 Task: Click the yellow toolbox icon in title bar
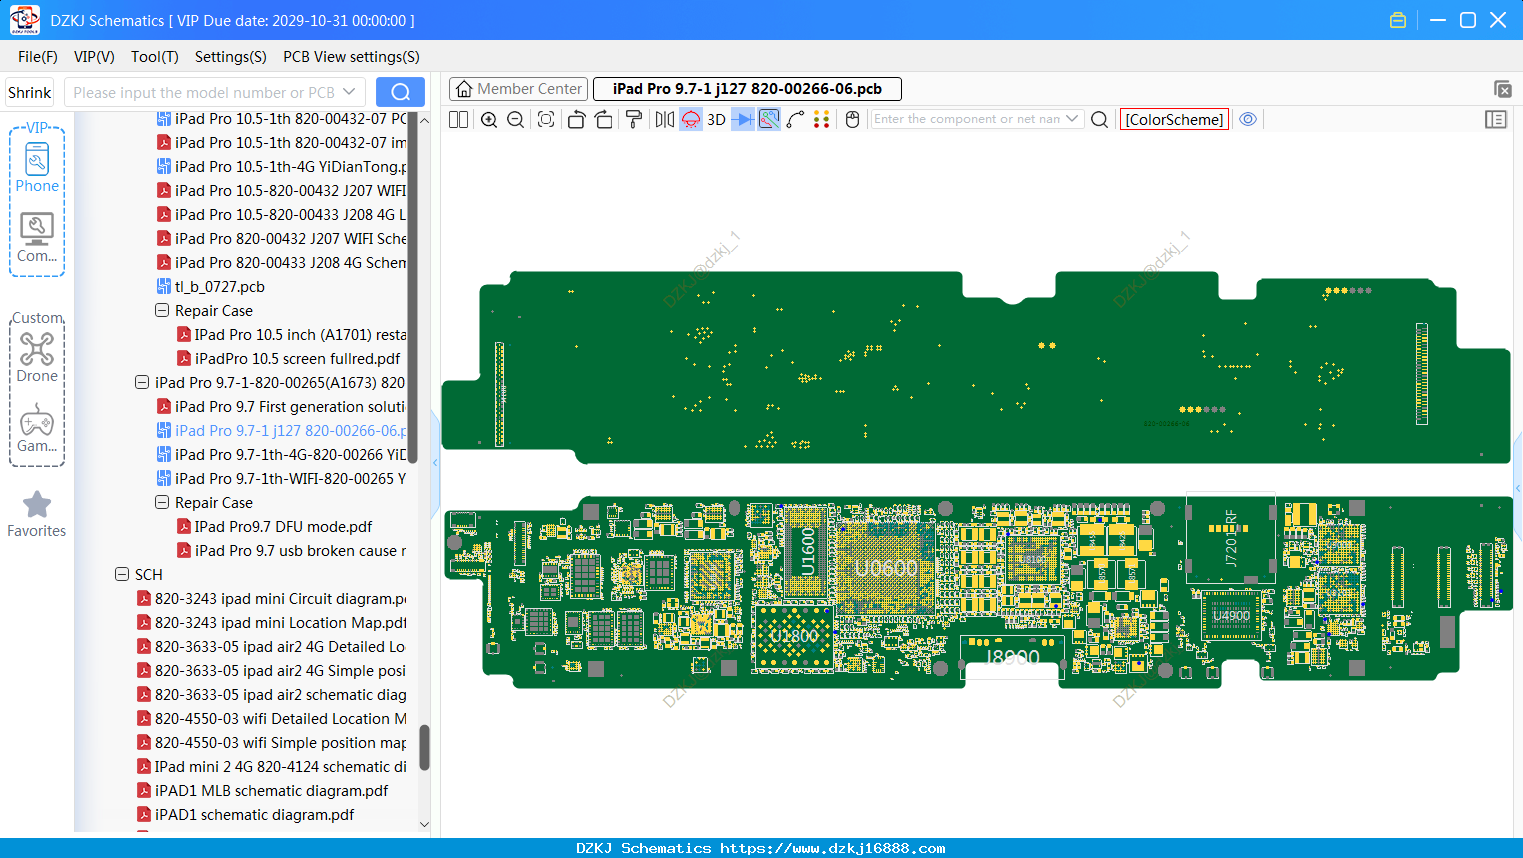point(1398,20)
